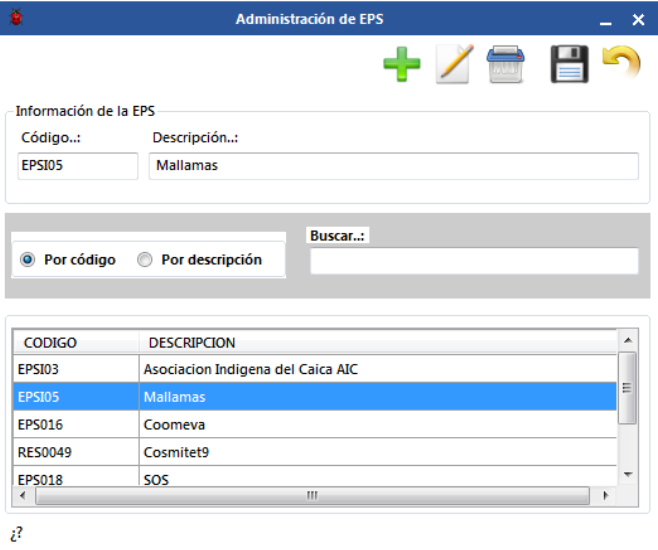Click the Descripción text field

coord(393,166)
